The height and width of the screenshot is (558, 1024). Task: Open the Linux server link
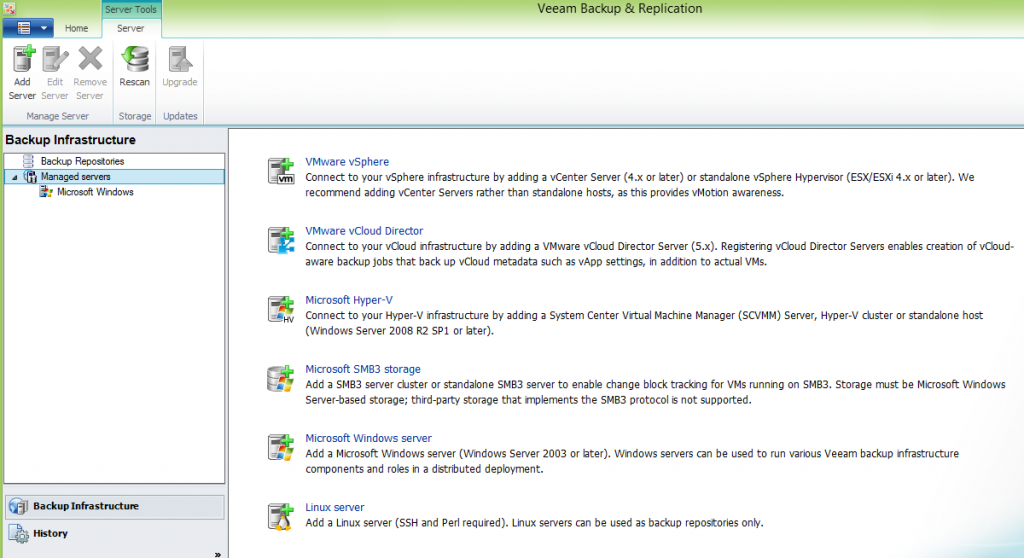(x=334, y=507)
